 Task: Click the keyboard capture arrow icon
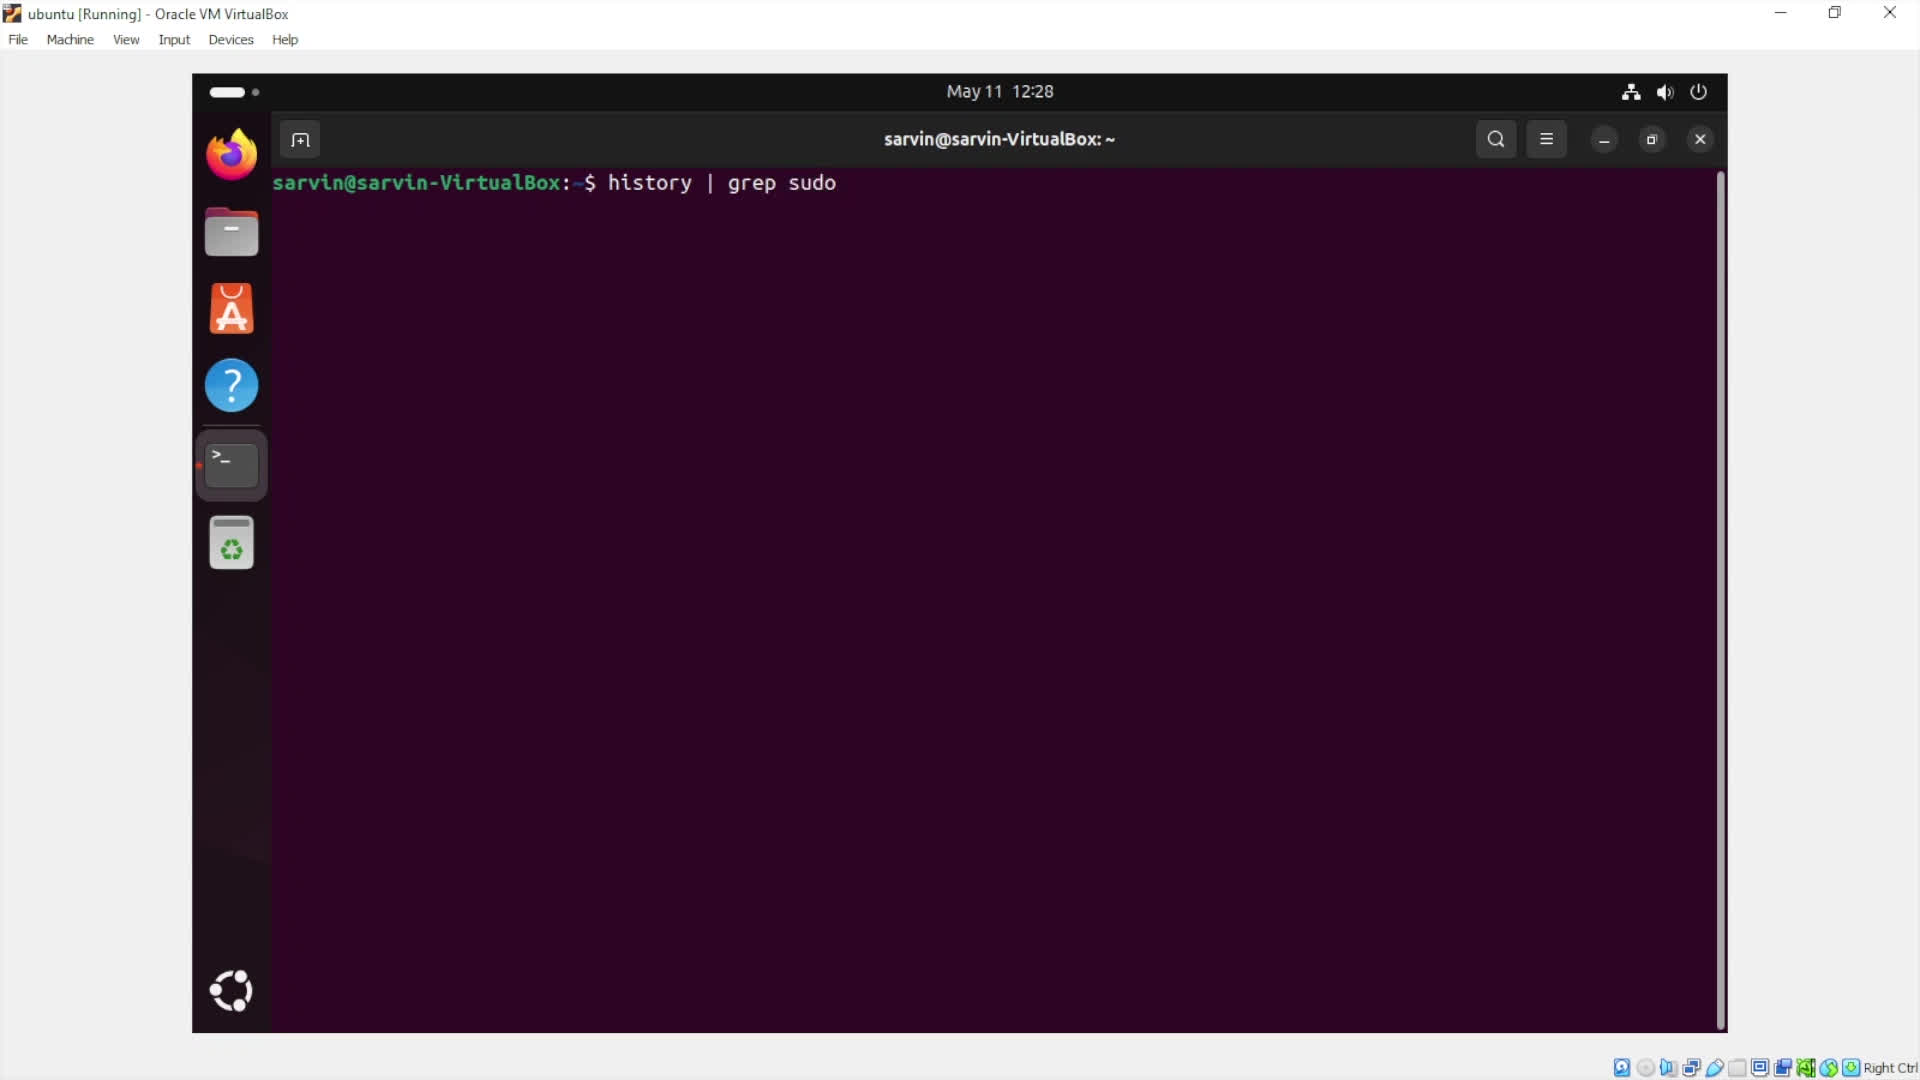click(1851, 1068)
